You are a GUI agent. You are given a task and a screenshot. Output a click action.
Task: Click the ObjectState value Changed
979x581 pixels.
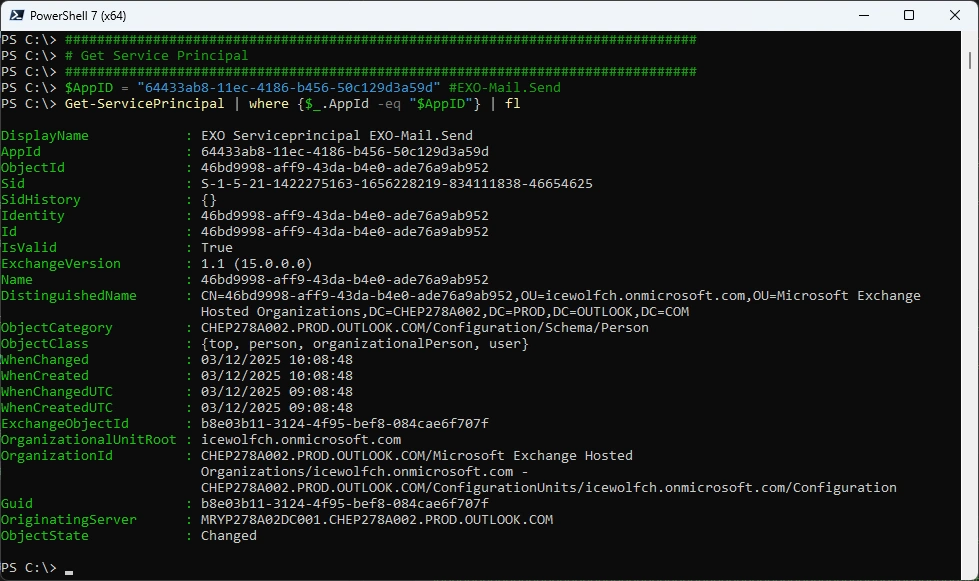(228, 536)
